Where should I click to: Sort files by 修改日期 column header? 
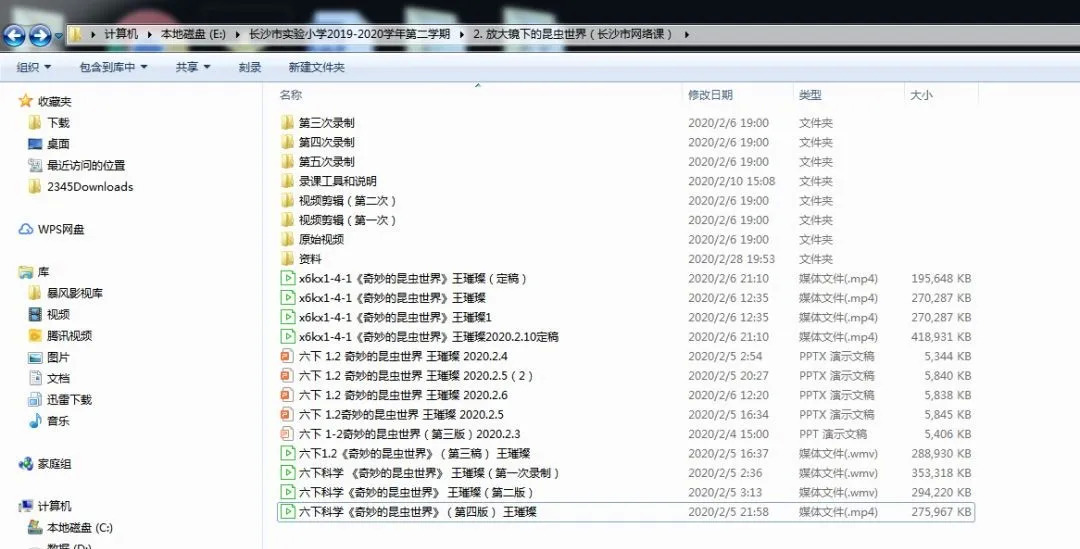click(x=710, y=95)
